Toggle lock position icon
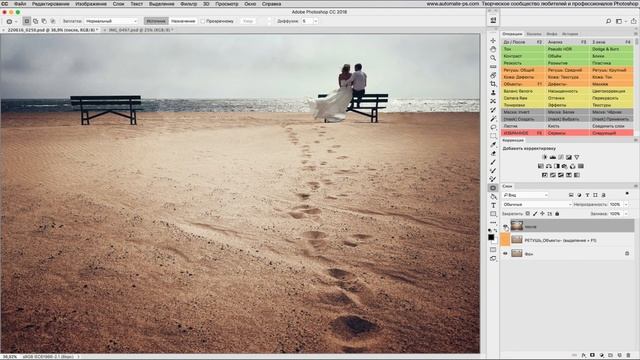 coord(542,213)
